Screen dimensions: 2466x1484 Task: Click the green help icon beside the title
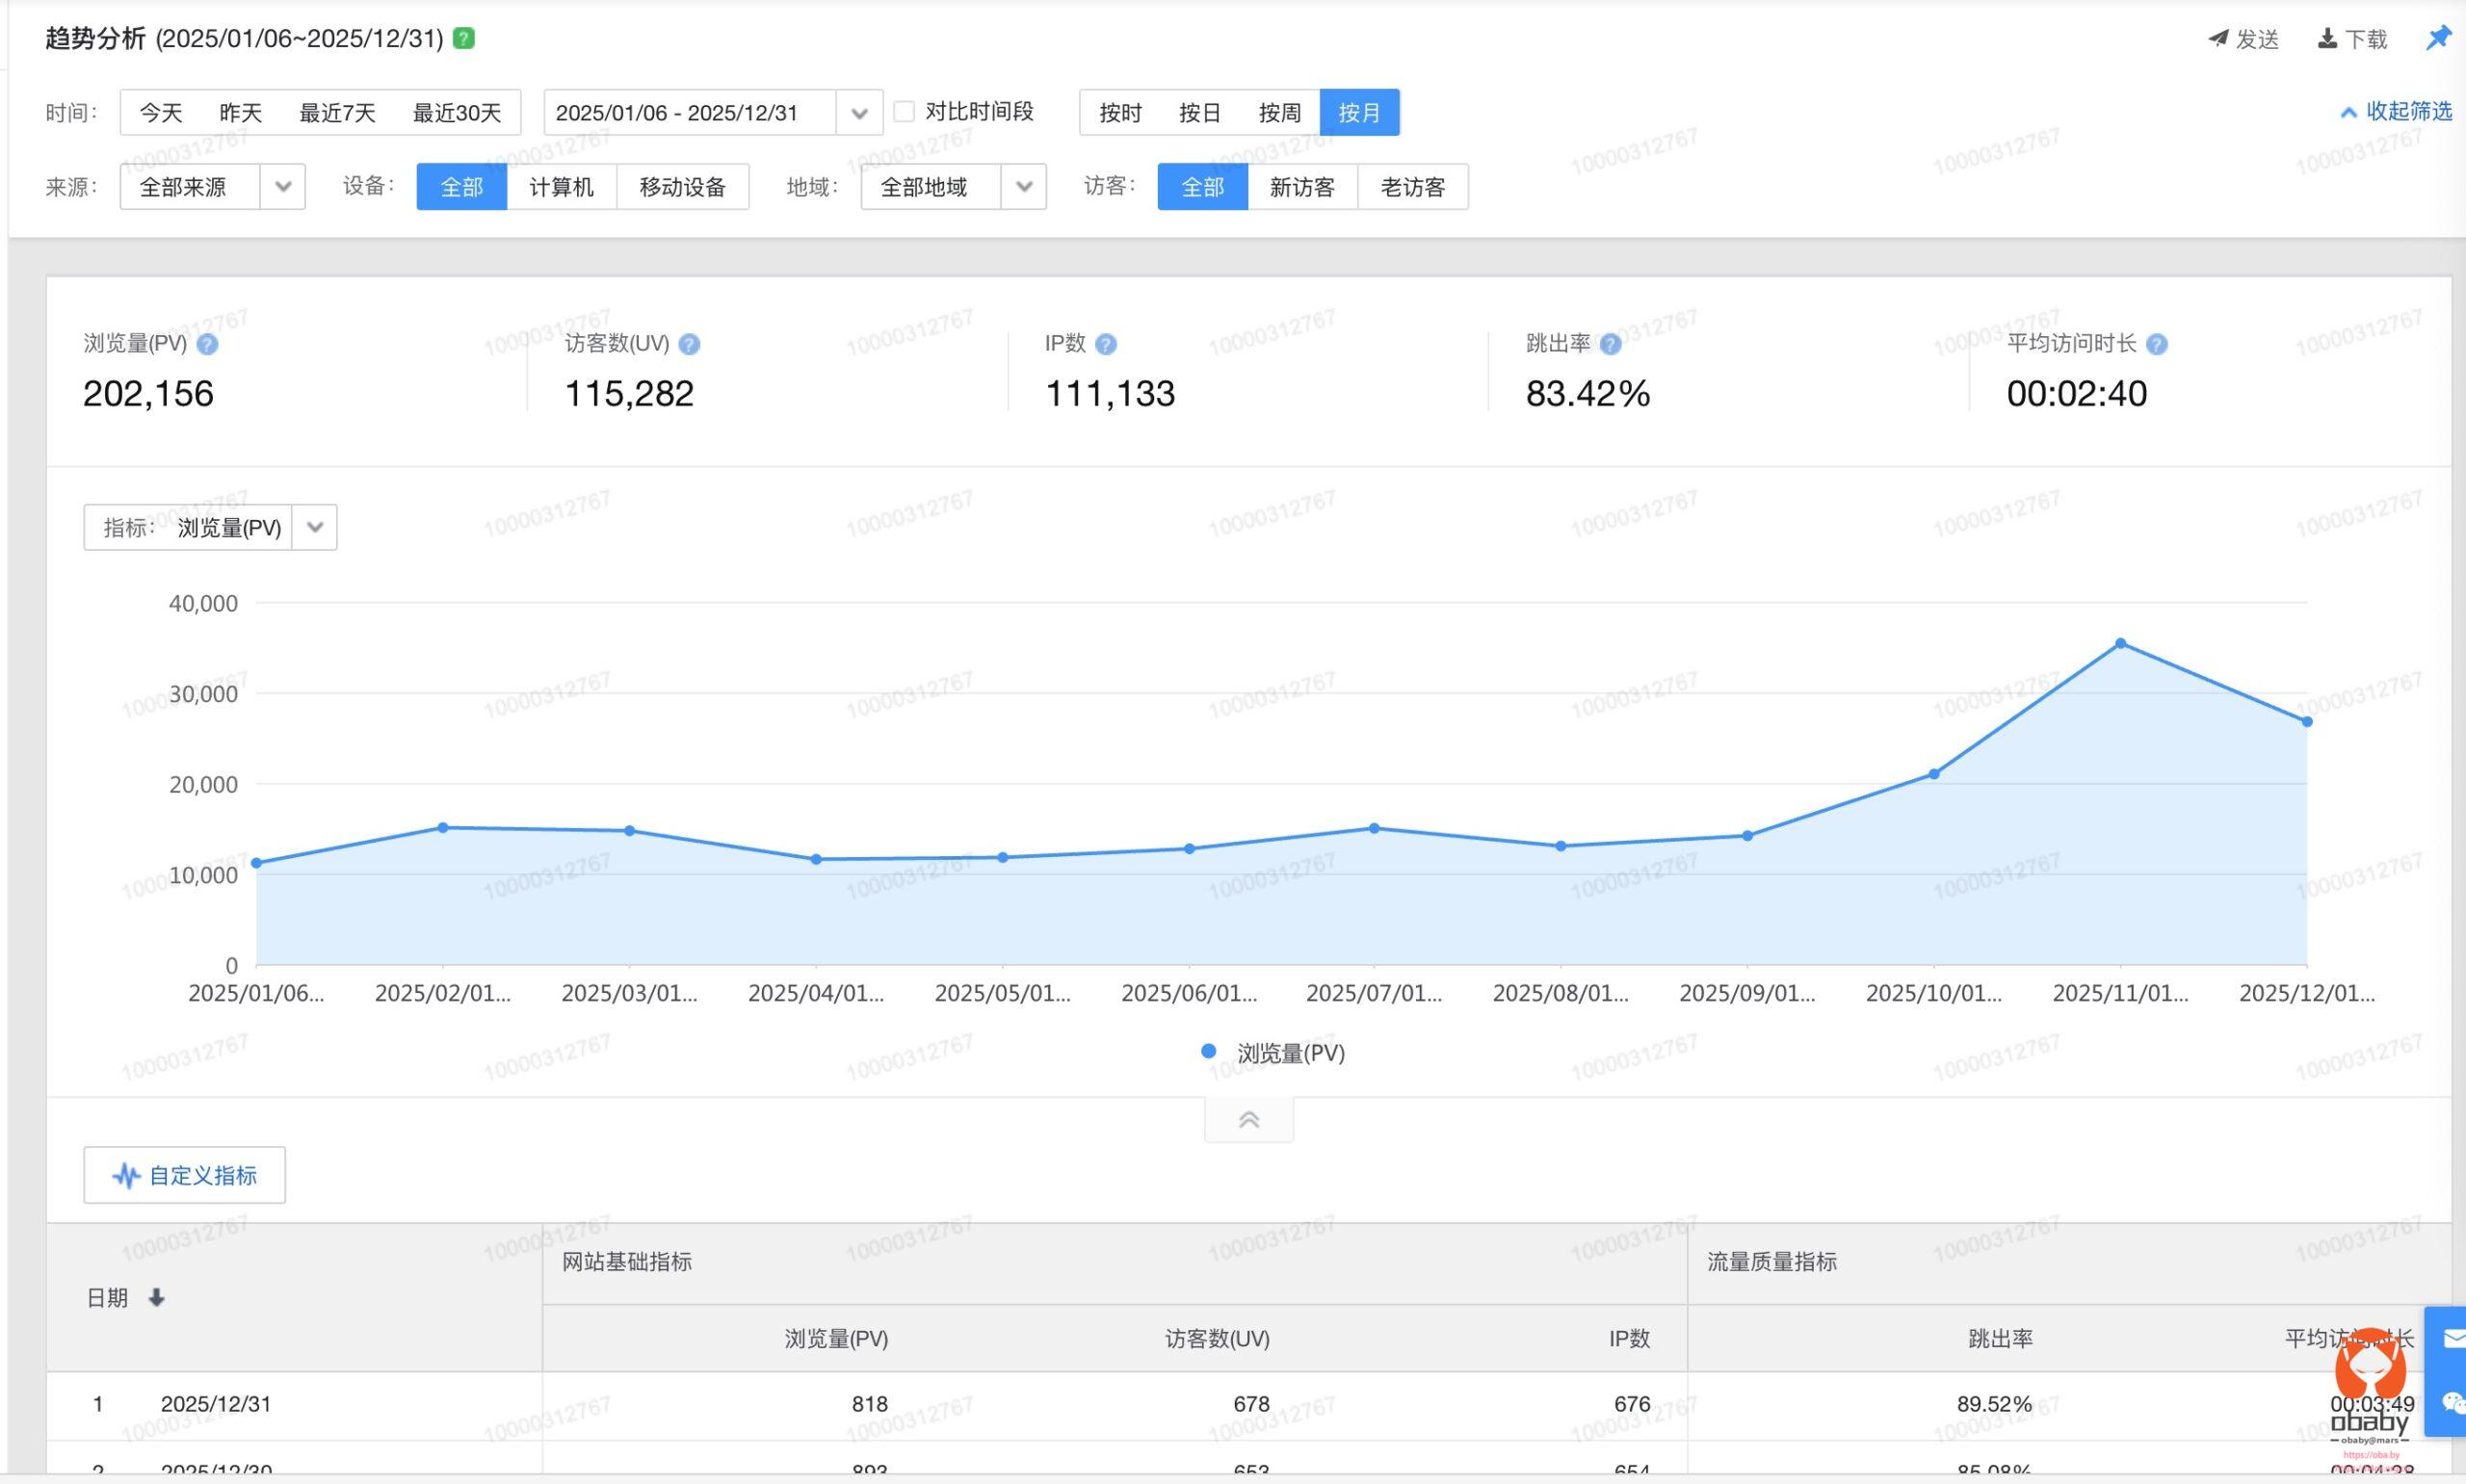click(464, 38)
